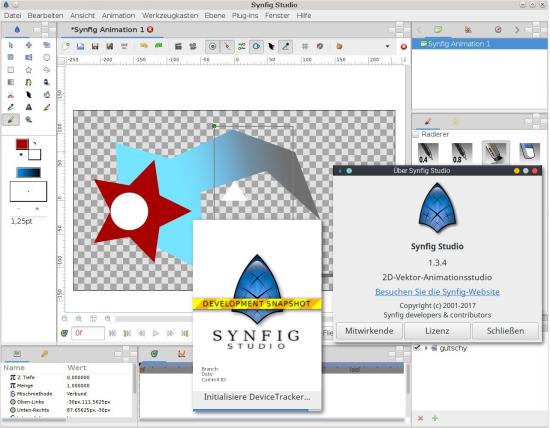Click the Save As toolbar icon

109,46
